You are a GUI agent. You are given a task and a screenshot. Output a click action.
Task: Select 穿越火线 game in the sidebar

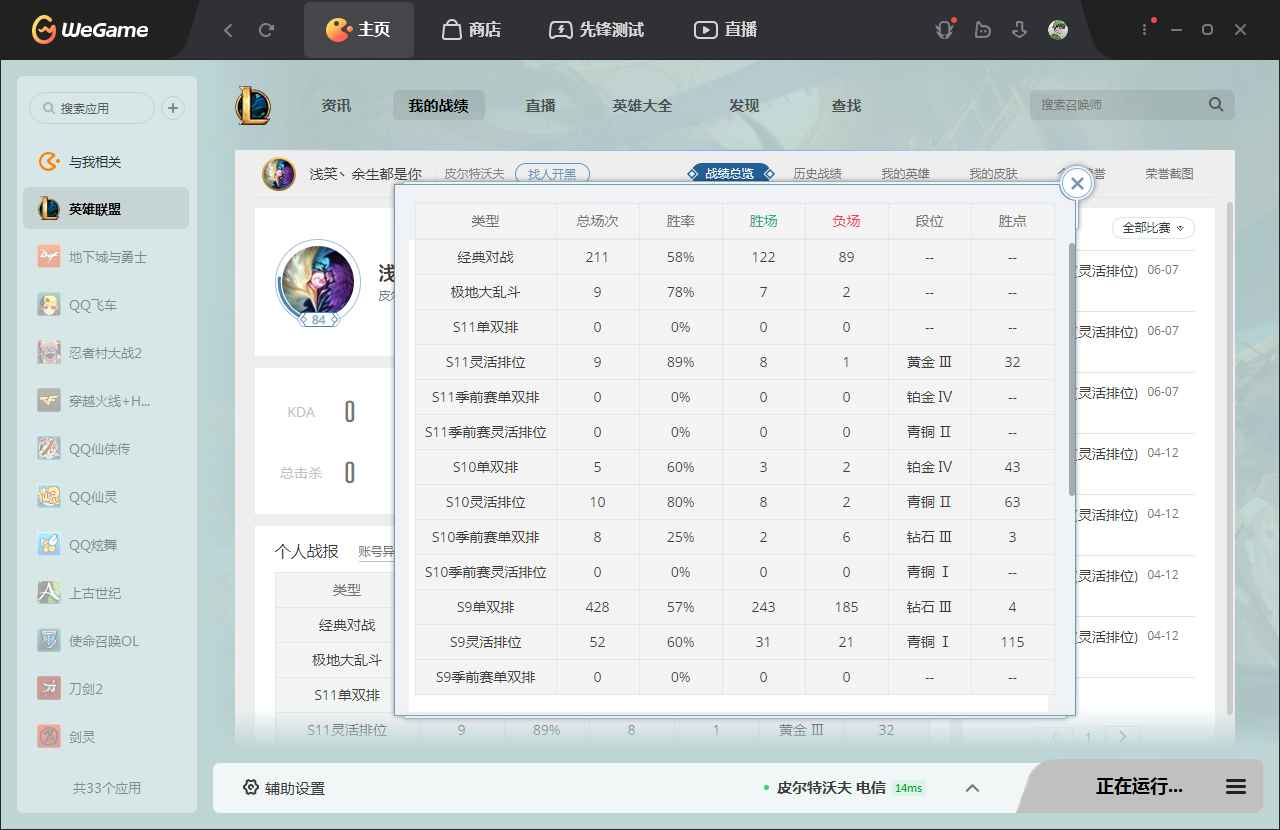coord(106,401)
